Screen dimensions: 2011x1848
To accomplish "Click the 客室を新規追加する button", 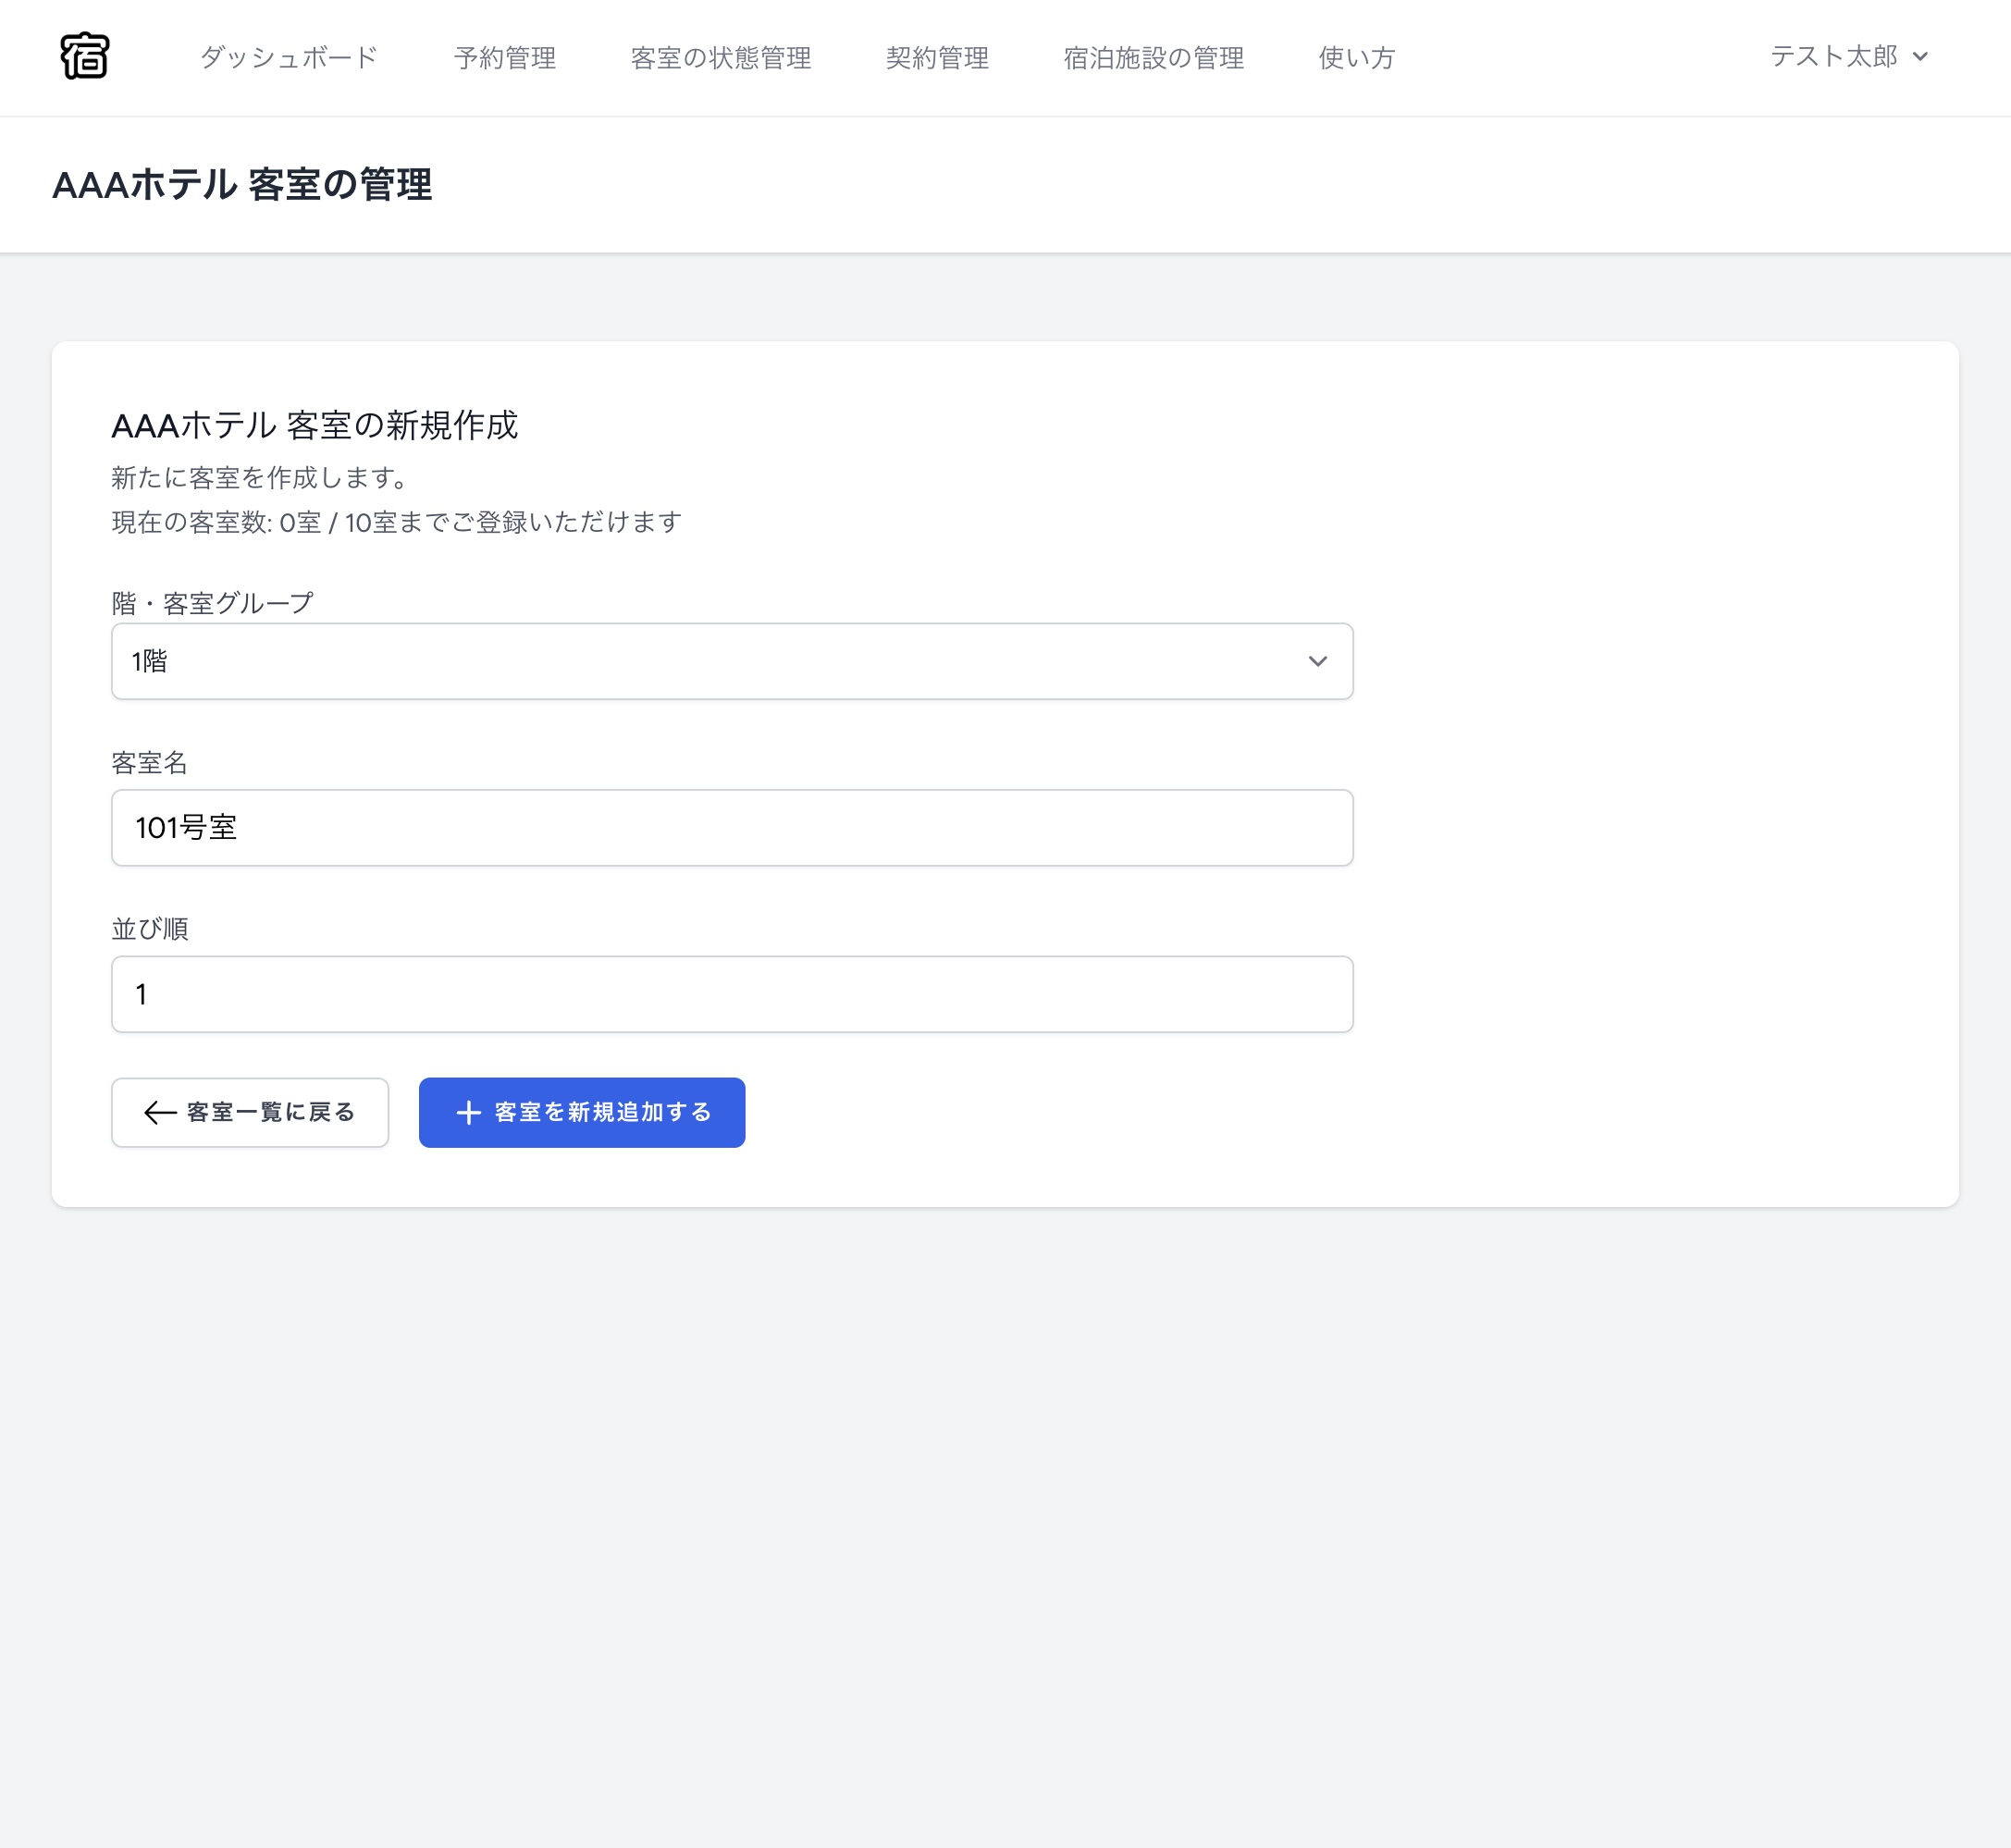I will tap(581, 1112).
